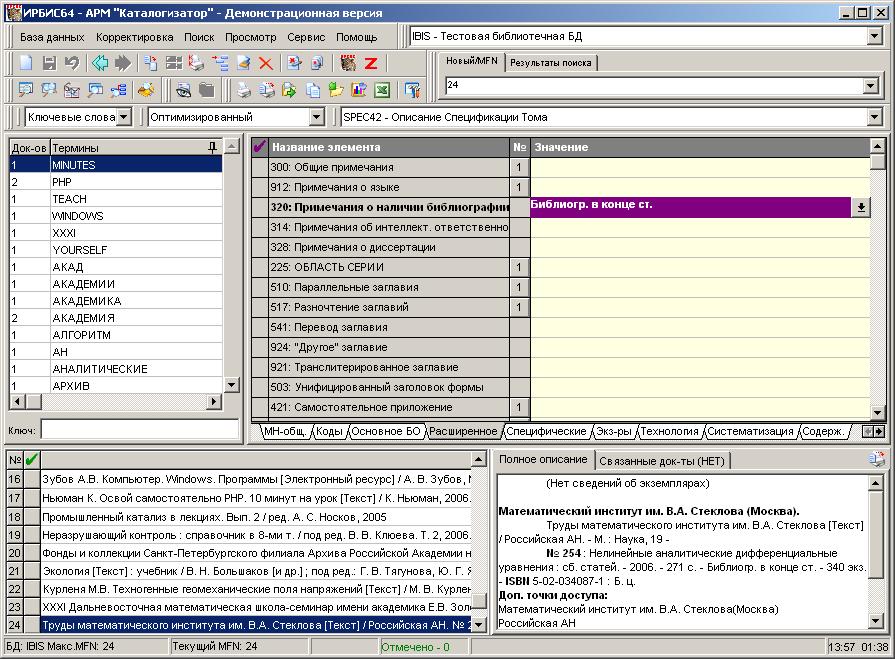Click the copy documents icon with two pages
This screenshot has width=895, height=659.
(x=313, y=90)
